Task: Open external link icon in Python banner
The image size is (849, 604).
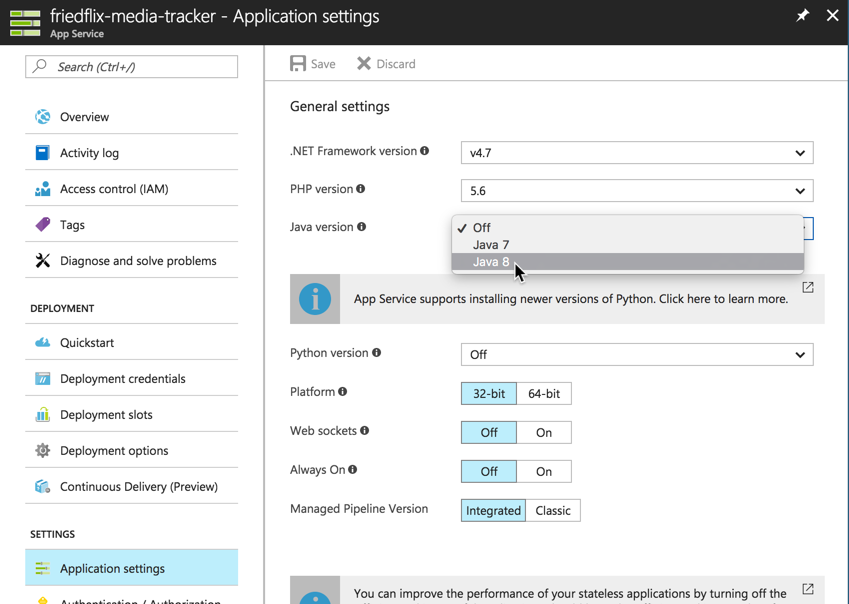Action: [x=808, y=288]
